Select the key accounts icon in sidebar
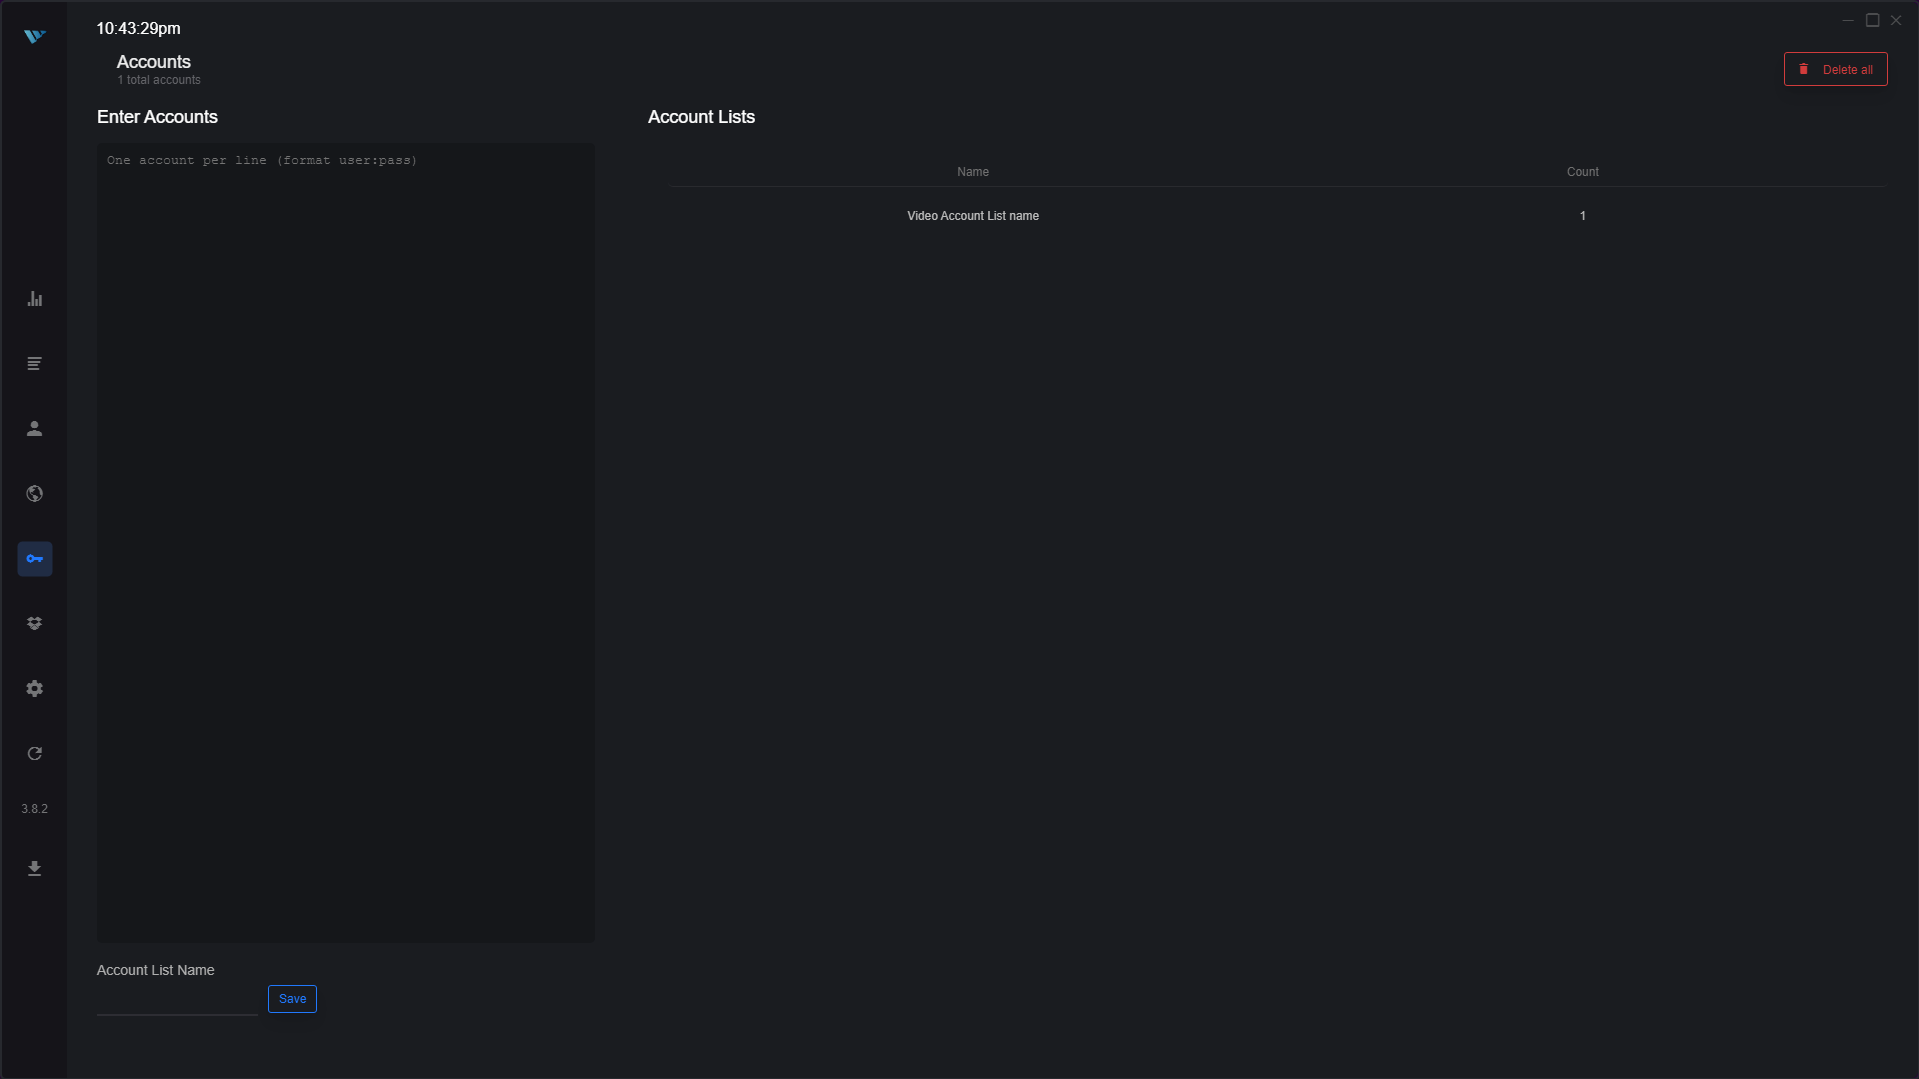 pyautogui.click(x=35, y=559)
